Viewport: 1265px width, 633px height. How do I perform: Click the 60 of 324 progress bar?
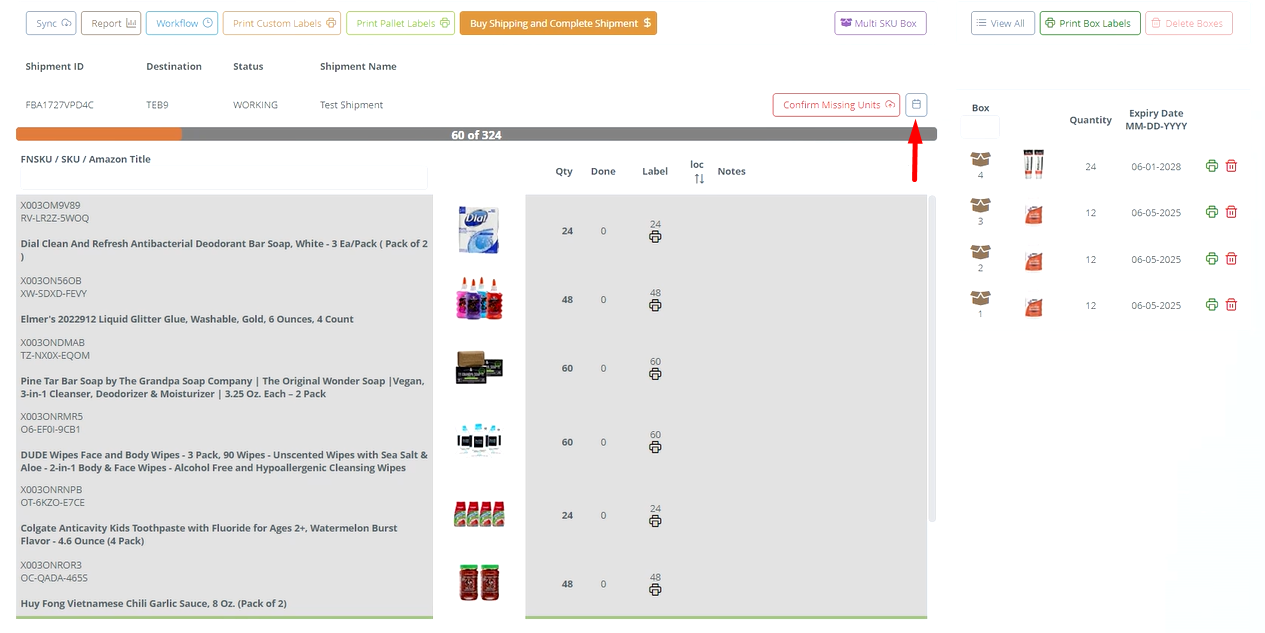tap(476, 133)
